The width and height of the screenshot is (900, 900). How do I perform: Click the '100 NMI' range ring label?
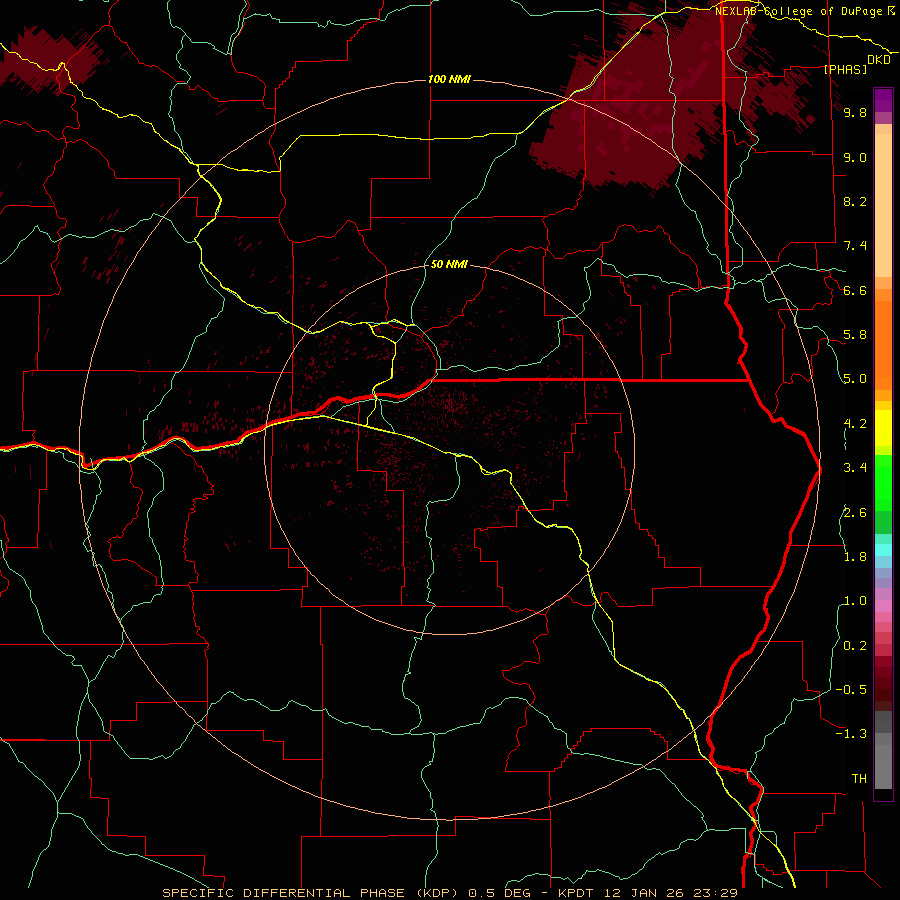tap(449, 79)
